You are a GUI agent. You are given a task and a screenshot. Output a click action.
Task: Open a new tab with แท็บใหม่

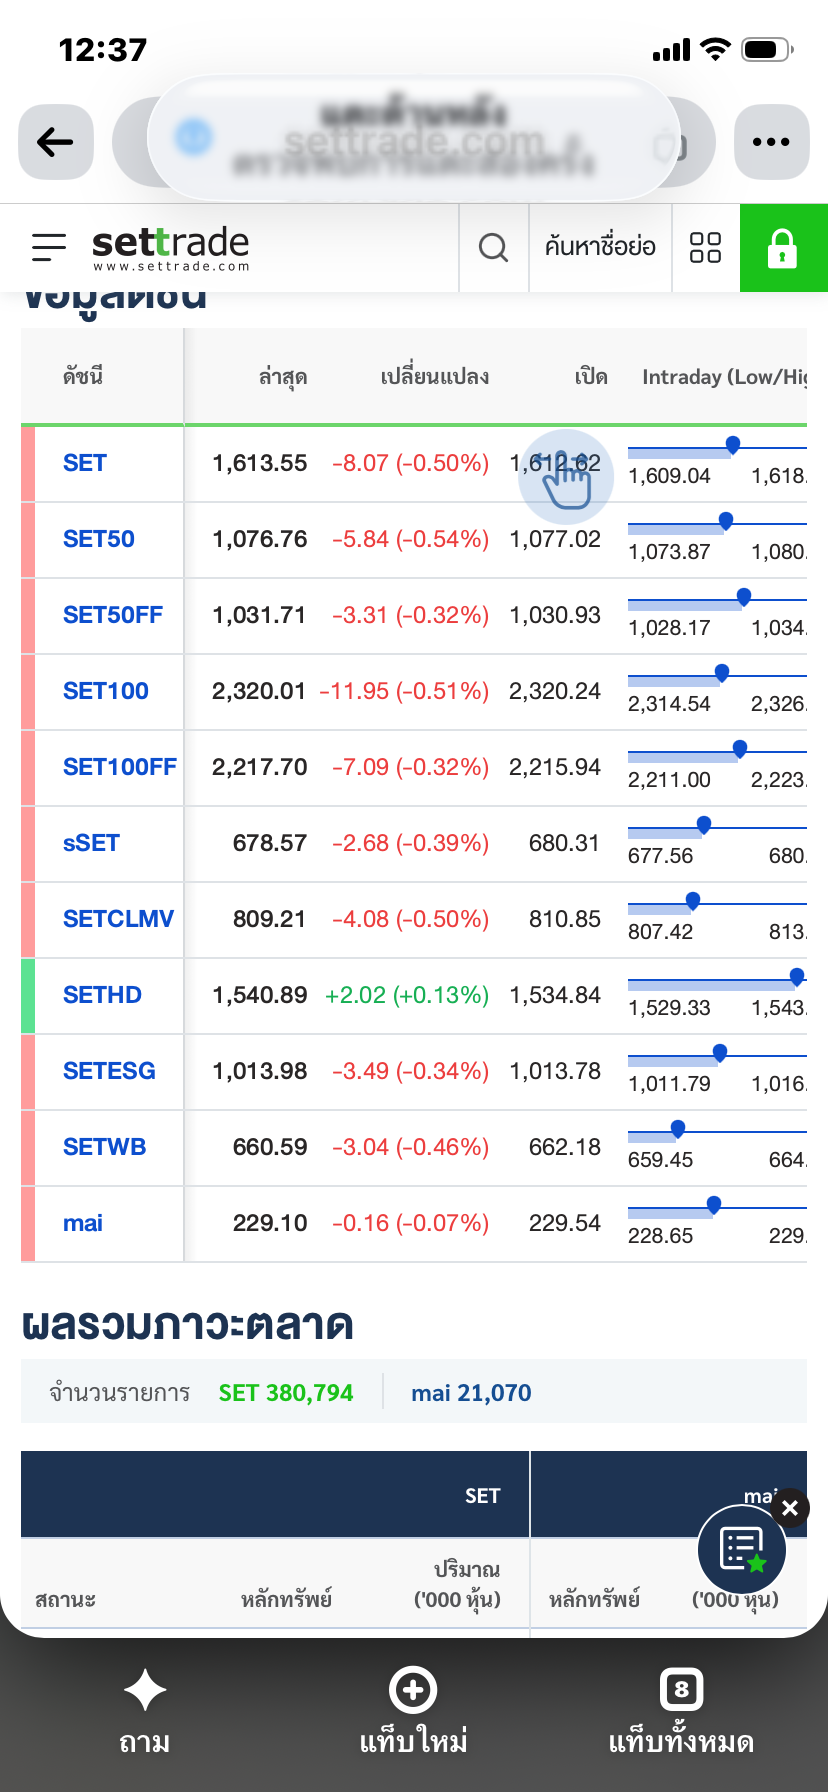[x=413, y=1711]
